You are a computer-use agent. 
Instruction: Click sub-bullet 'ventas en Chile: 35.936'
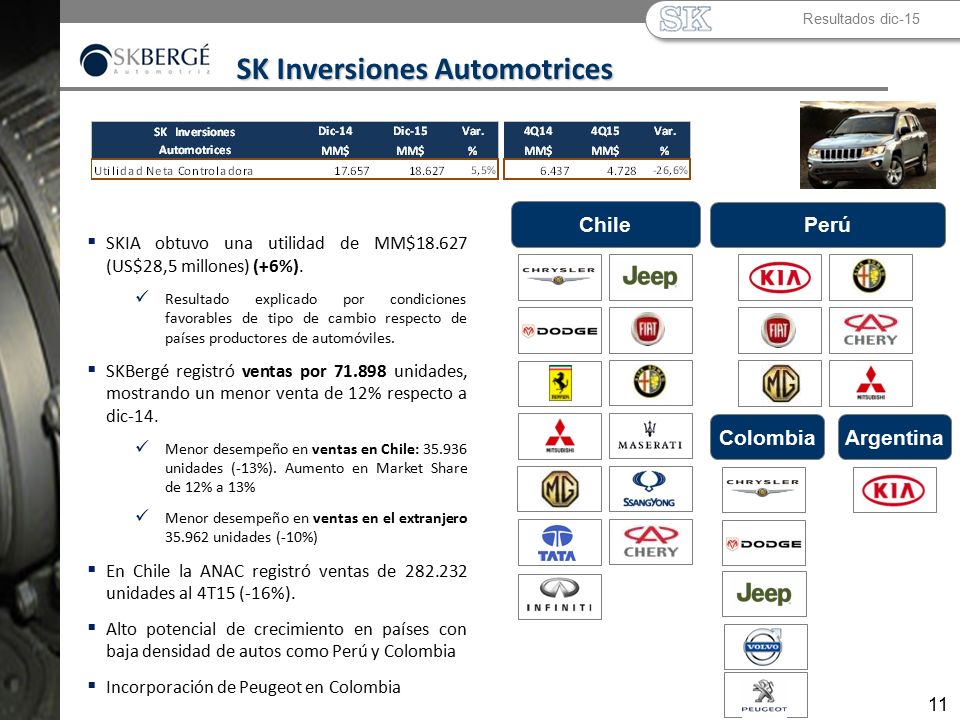pos(316,468)
